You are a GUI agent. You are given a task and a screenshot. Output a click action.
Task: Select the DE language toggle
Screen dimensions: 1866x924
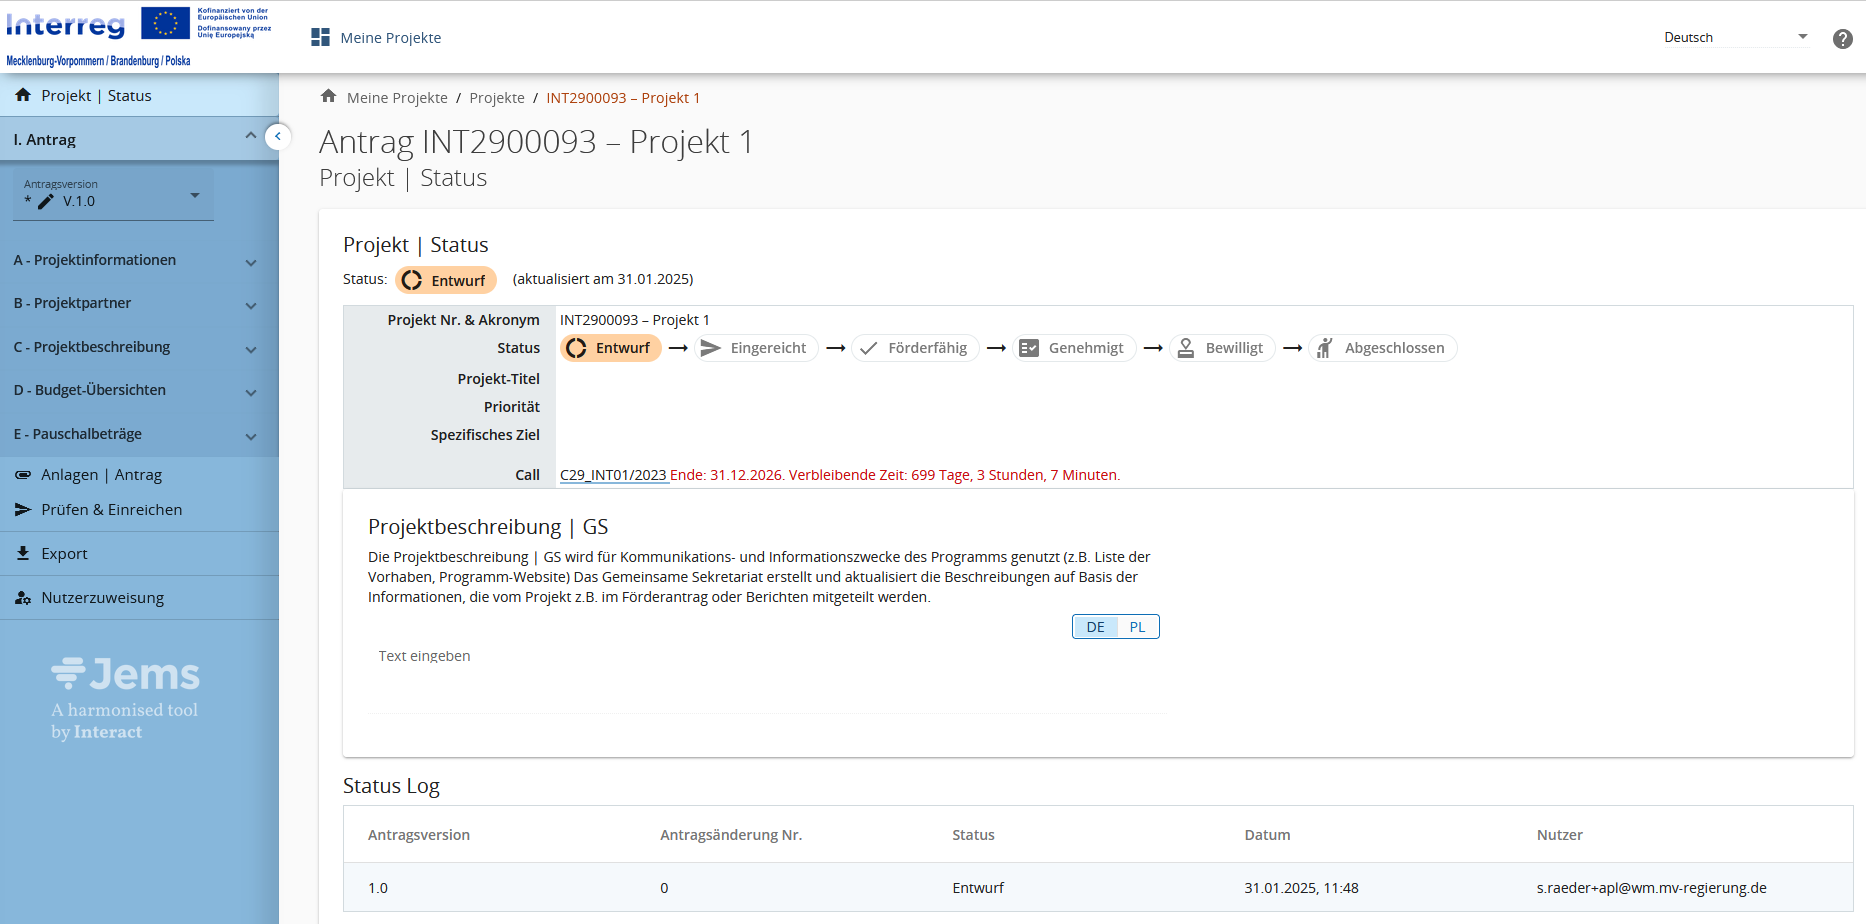[1095, 627]
